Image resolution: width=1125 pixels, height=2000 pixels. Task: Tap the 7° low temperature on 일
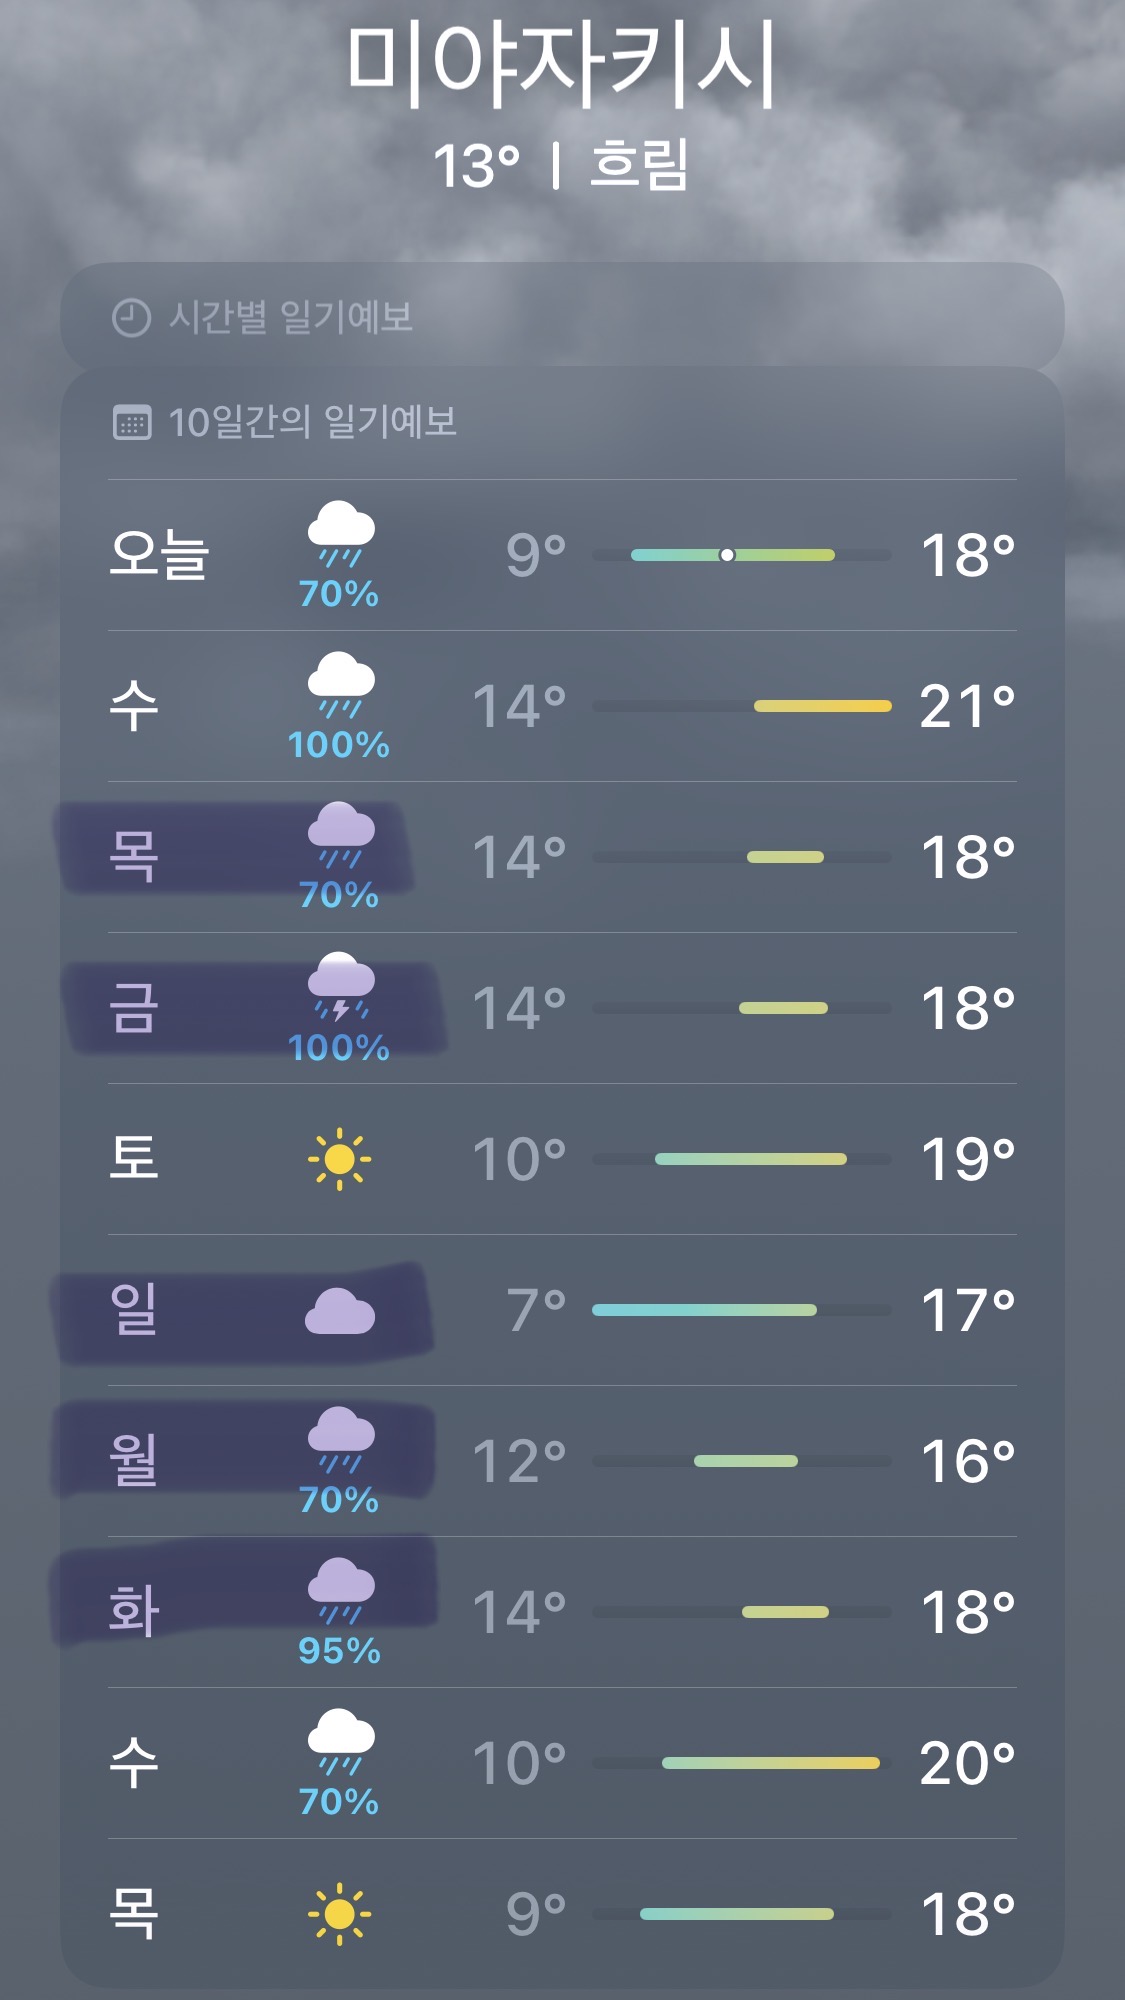tap(536, 1310)
